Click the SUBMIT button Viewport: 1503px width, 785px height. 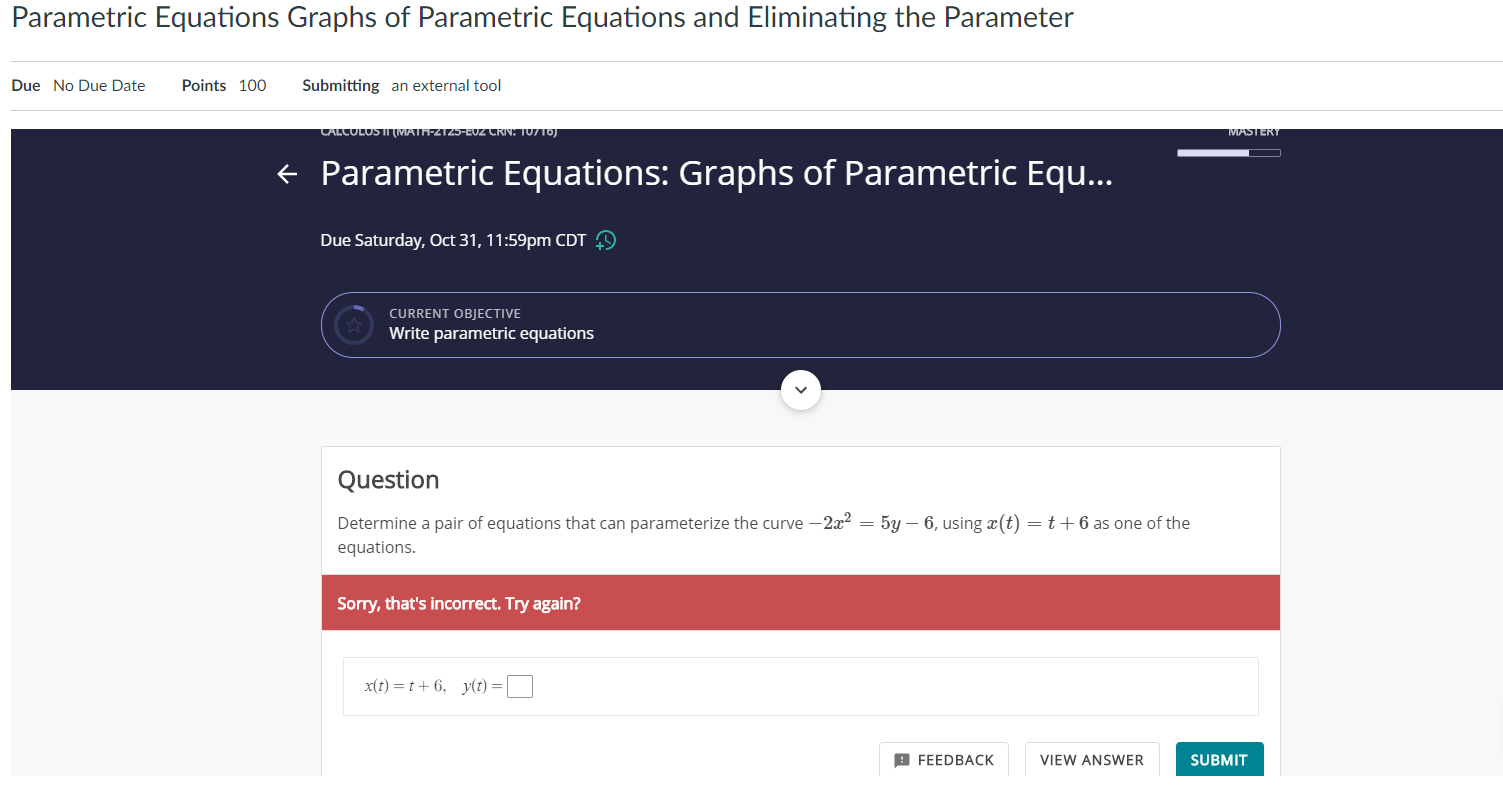[1219, 760]
